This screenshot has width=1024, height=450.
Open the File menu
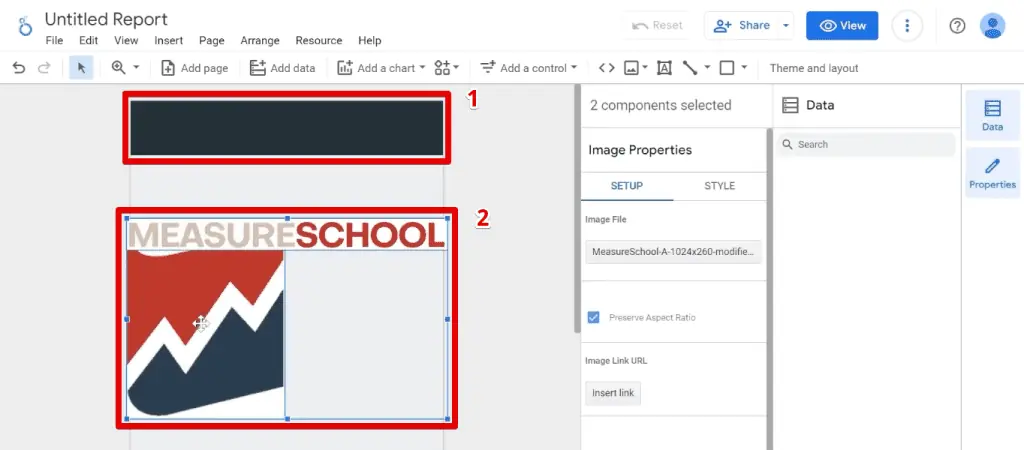click(54, 40)
